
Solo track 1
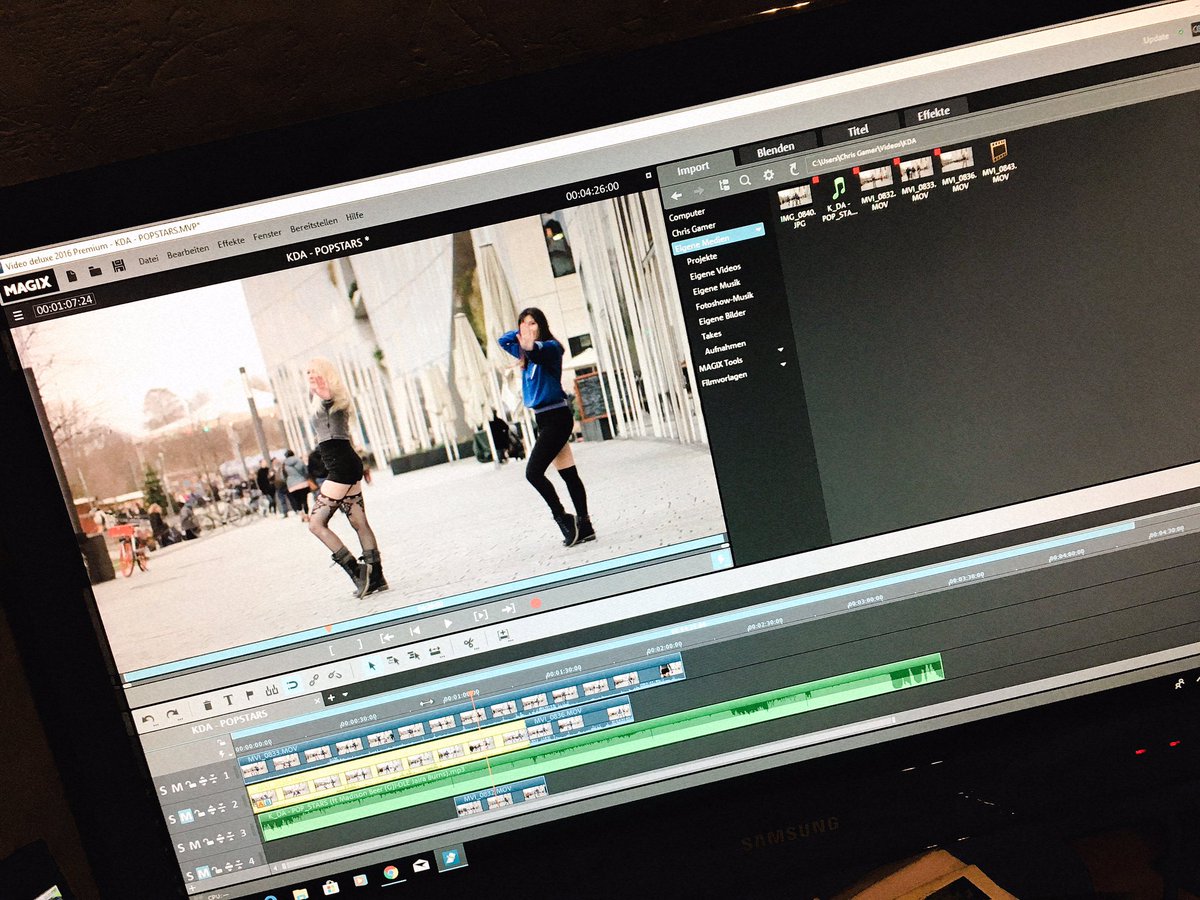point(163,790)
